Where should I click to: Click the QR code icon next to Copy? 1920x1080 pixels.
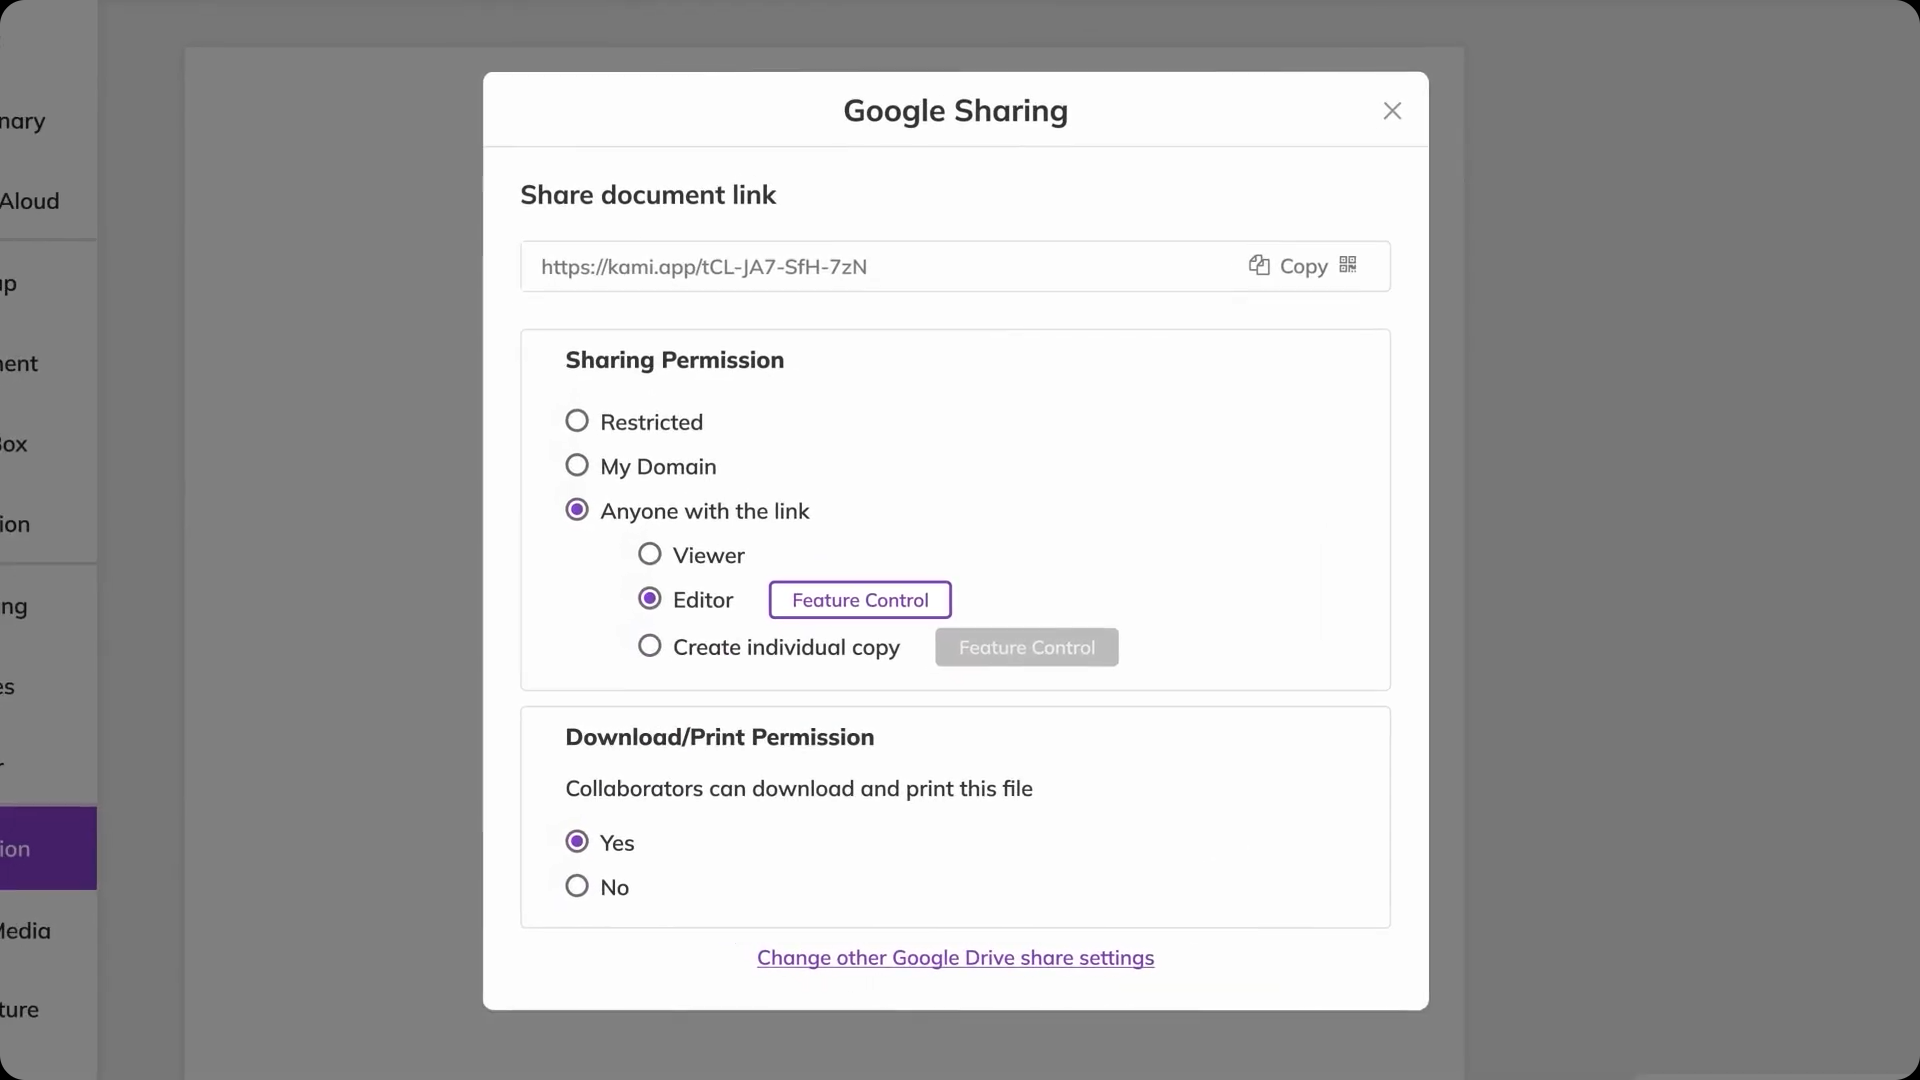coord(1348,265)
